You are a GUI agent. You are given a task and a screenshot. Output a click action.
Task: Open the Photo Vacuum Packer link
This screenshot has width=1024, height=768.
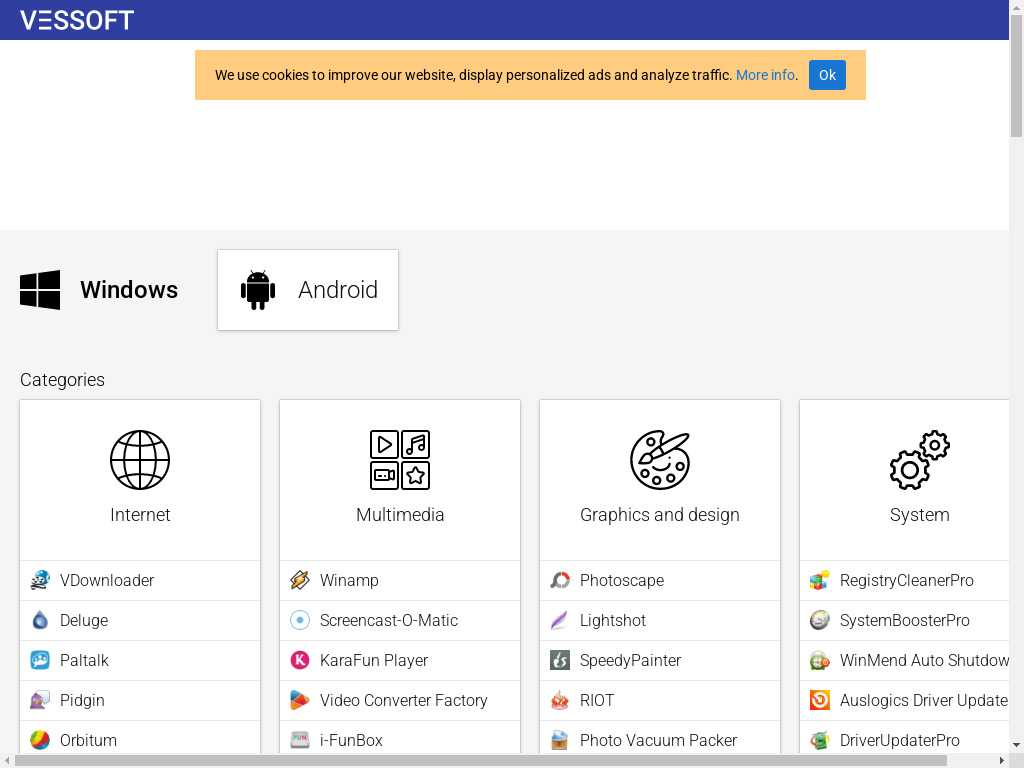pos(660,738)
